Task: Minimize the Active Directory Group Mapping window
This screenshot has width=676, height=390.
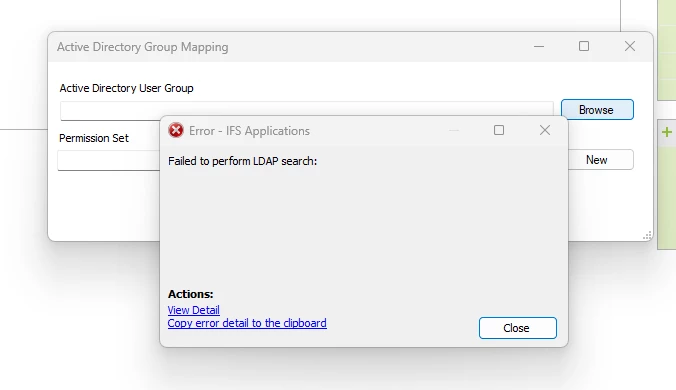Action: coord(539,46)
